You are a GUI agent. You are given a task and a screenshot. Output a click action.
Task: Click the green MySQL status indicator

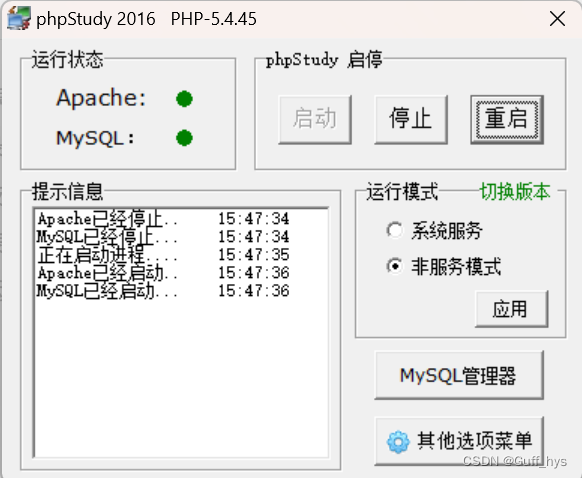[184, 138]
